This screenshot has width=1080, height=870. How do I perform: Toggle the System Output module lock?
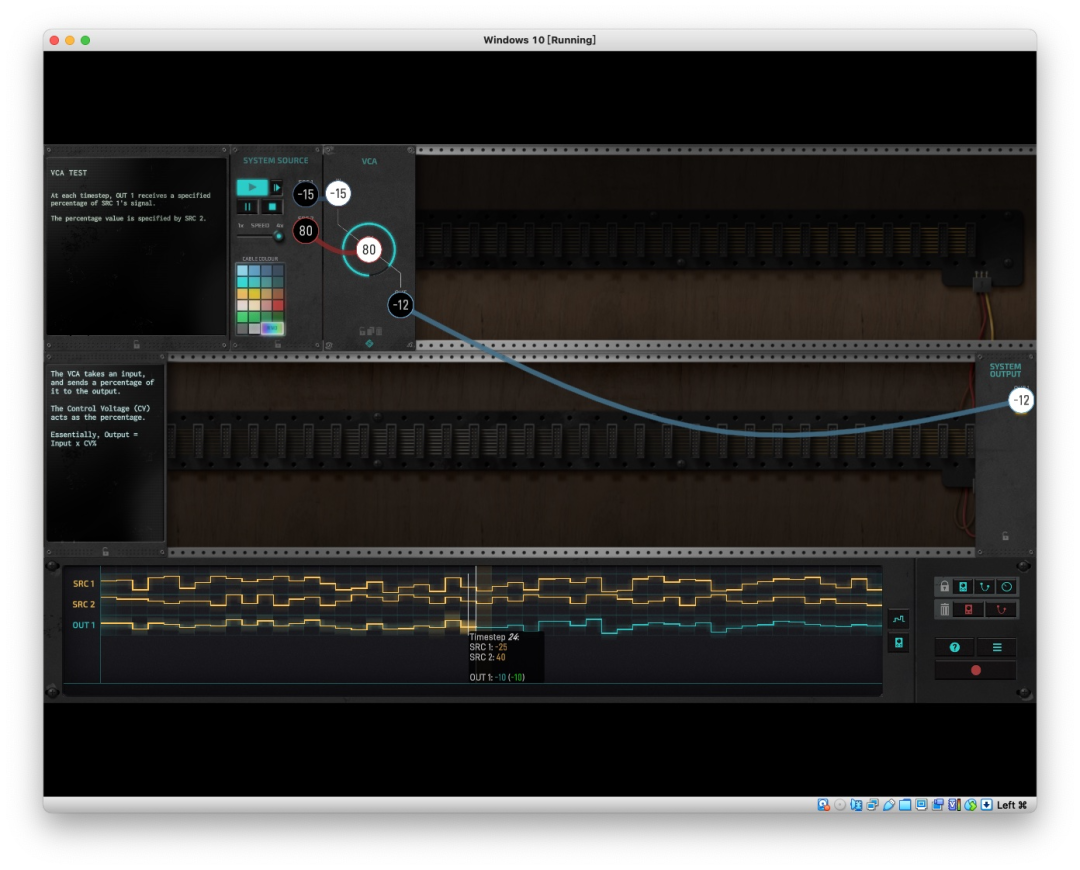coord(1006,536)
